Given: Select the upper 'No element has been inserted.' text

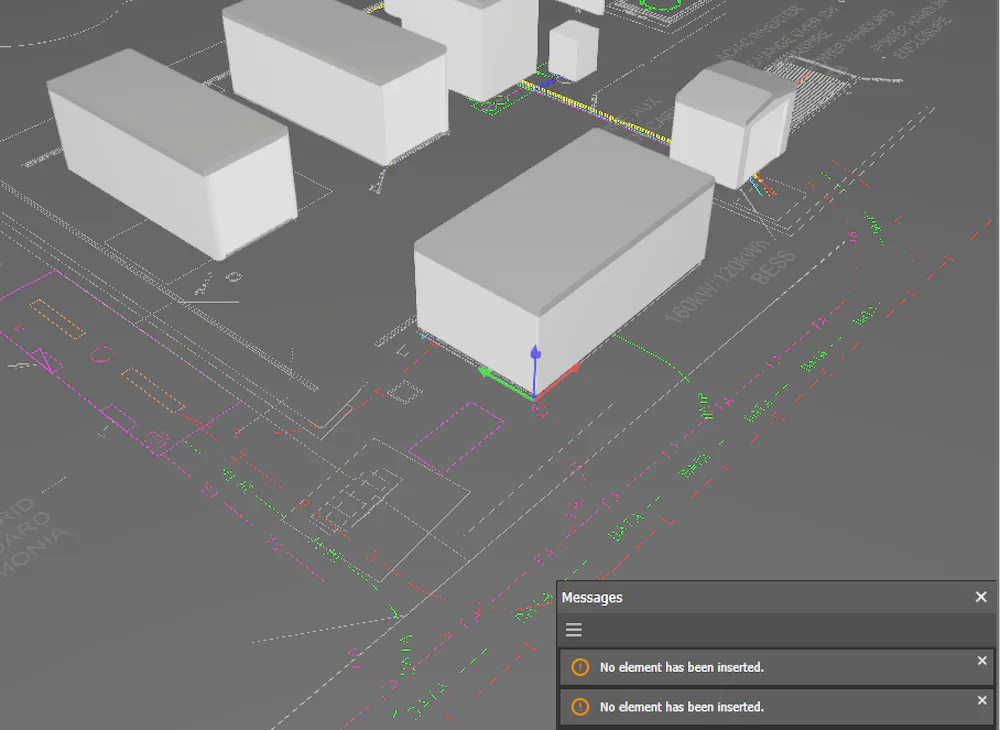Looking at the screenshot, I should point(682,668).
